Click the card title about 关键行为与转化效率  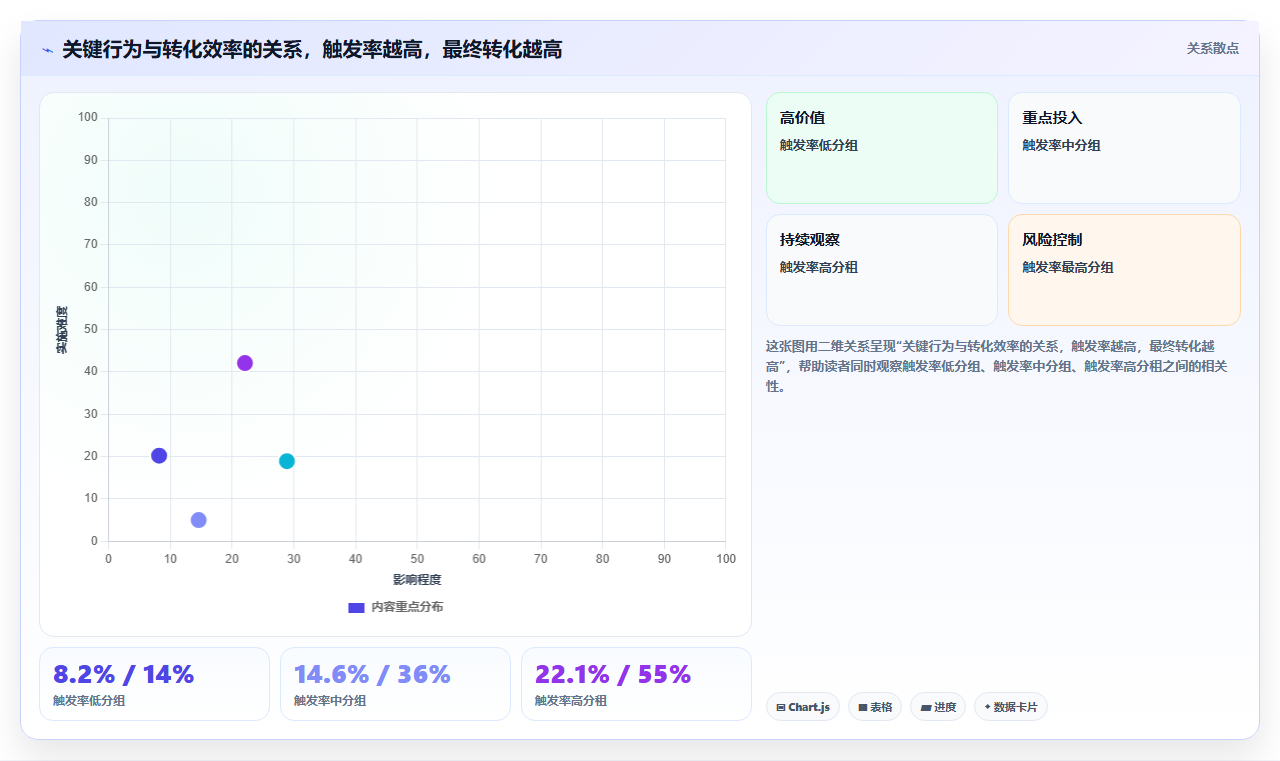coord(312,49)
